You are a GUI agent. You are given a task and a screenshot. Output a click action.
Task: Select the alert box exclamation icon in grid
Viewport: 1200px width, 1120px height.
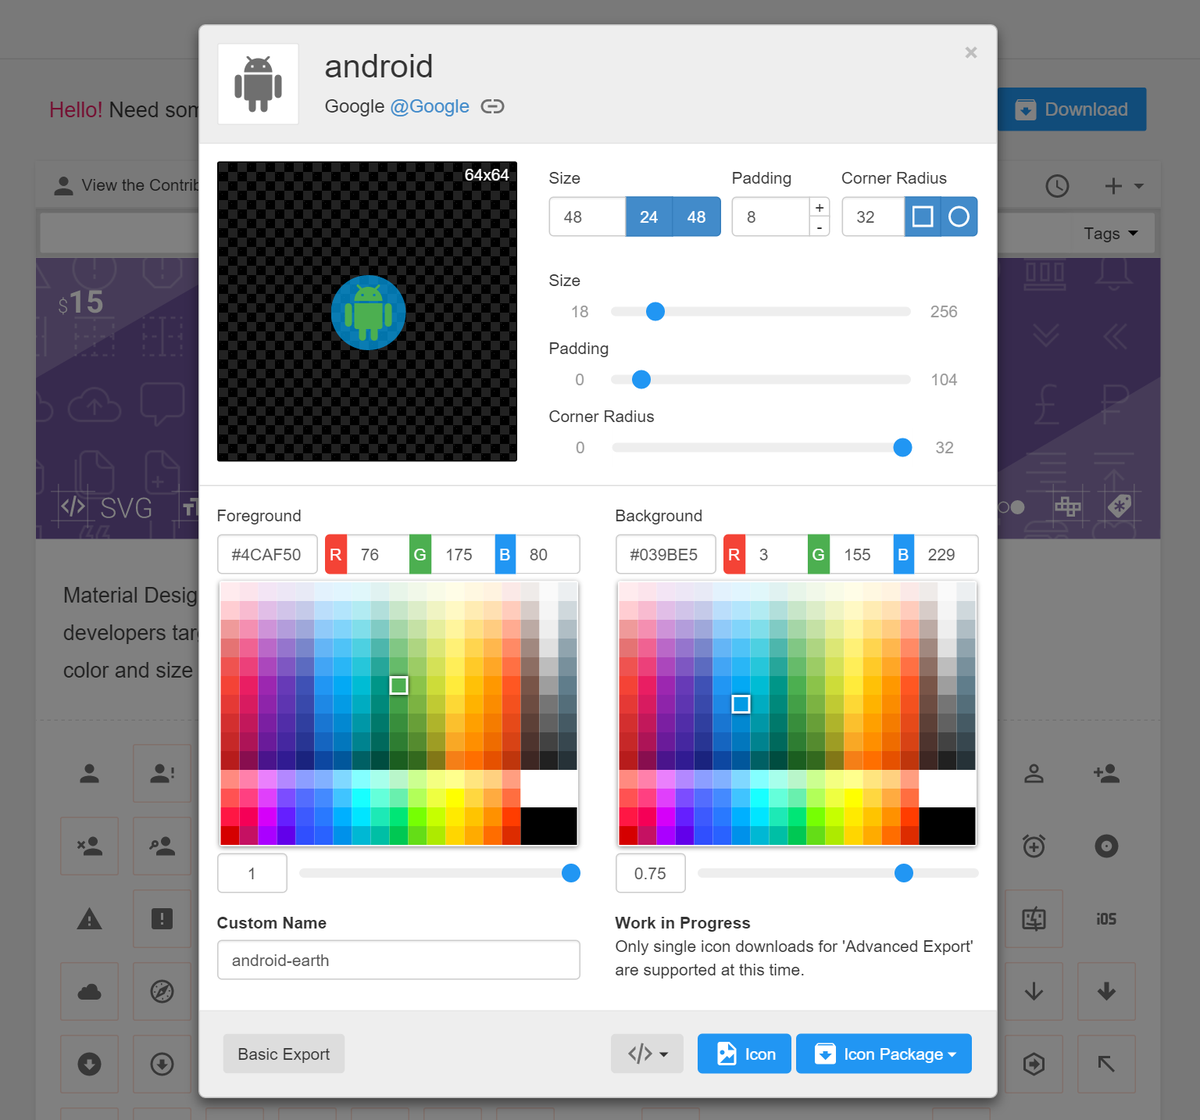click(162, 919)
